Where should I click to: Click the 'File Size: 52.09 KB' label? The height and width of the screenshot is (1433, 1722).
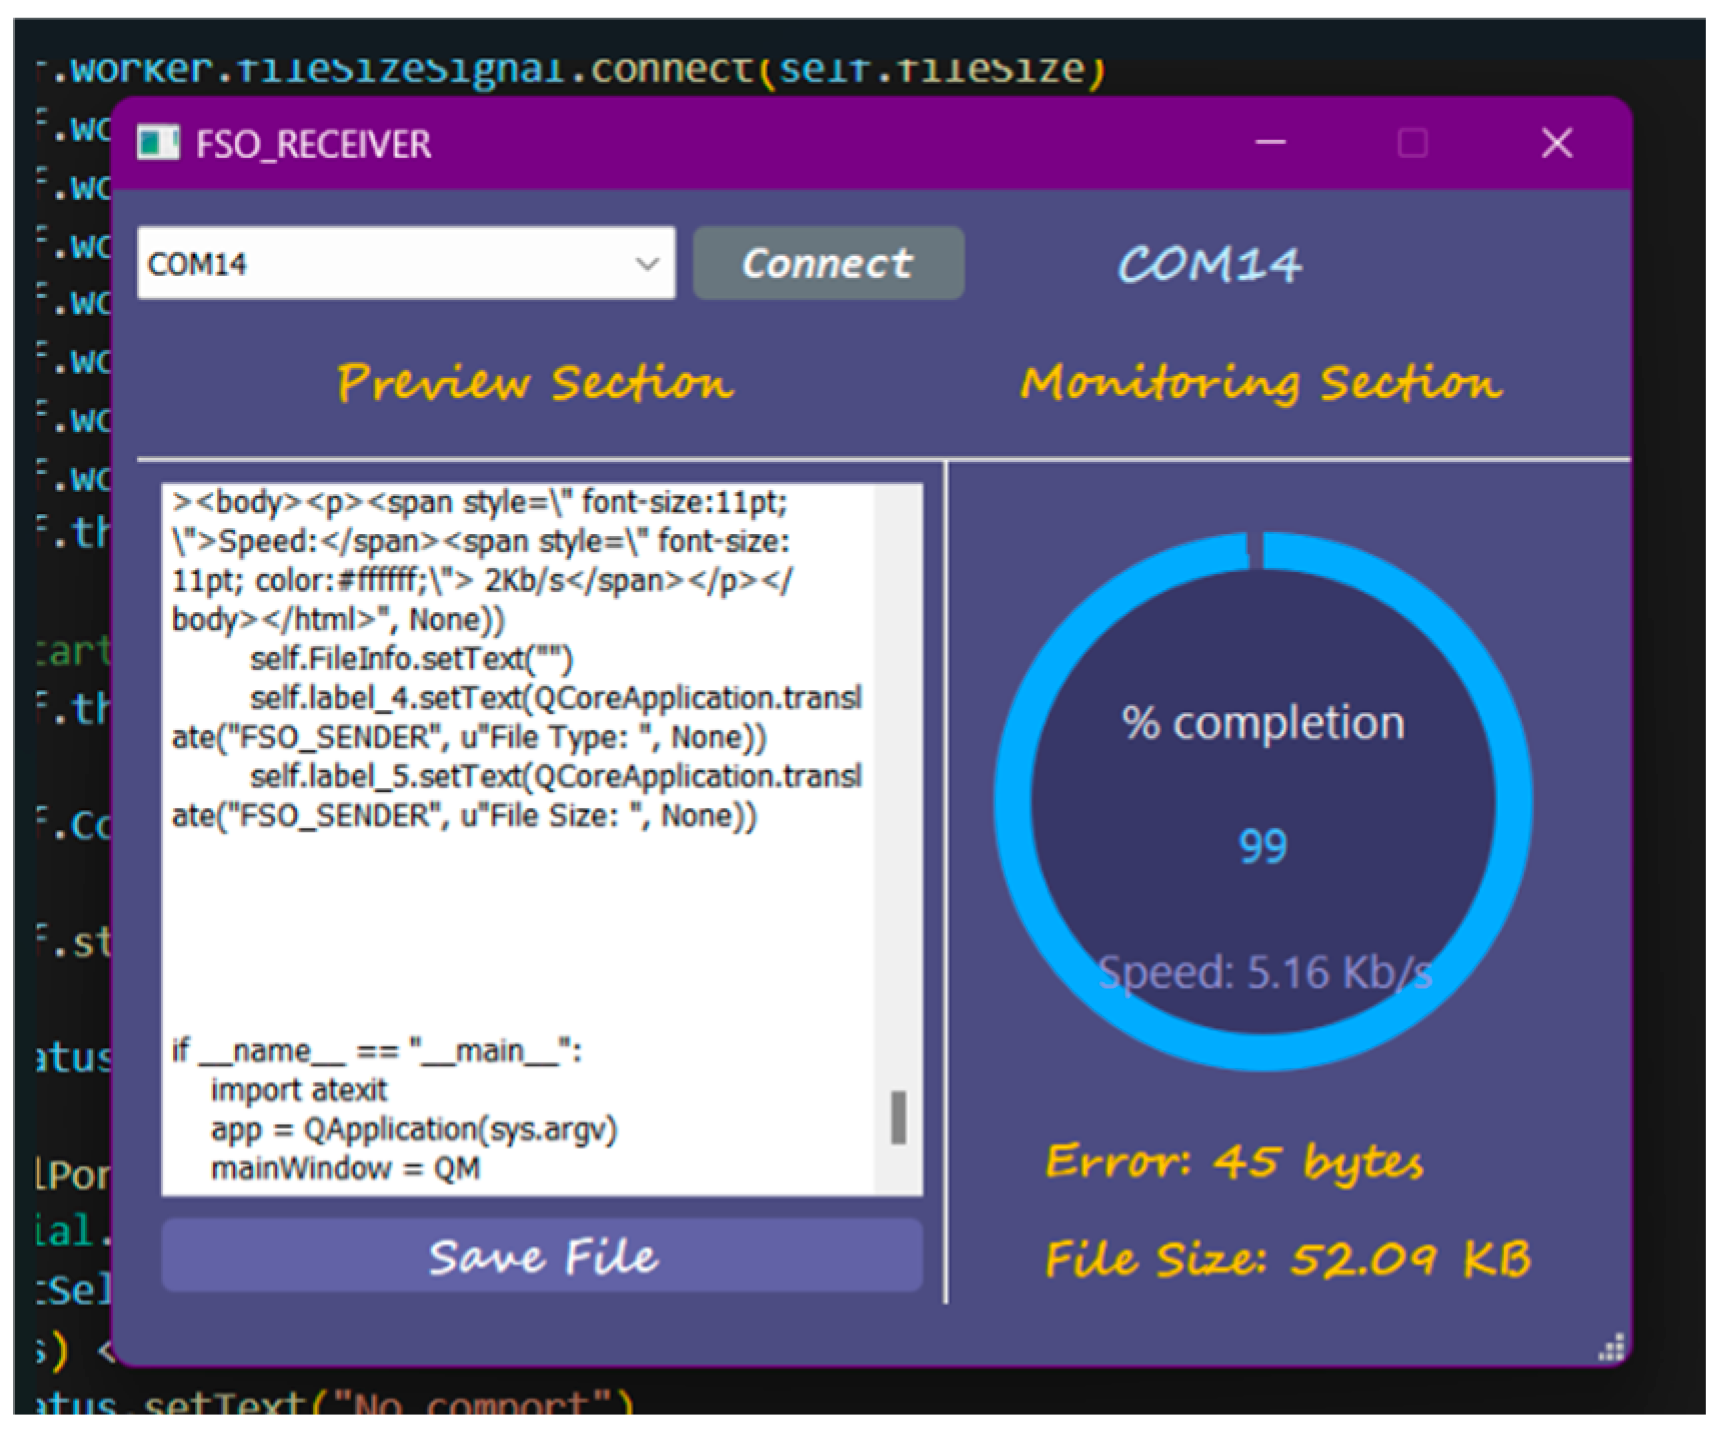1288,1258
